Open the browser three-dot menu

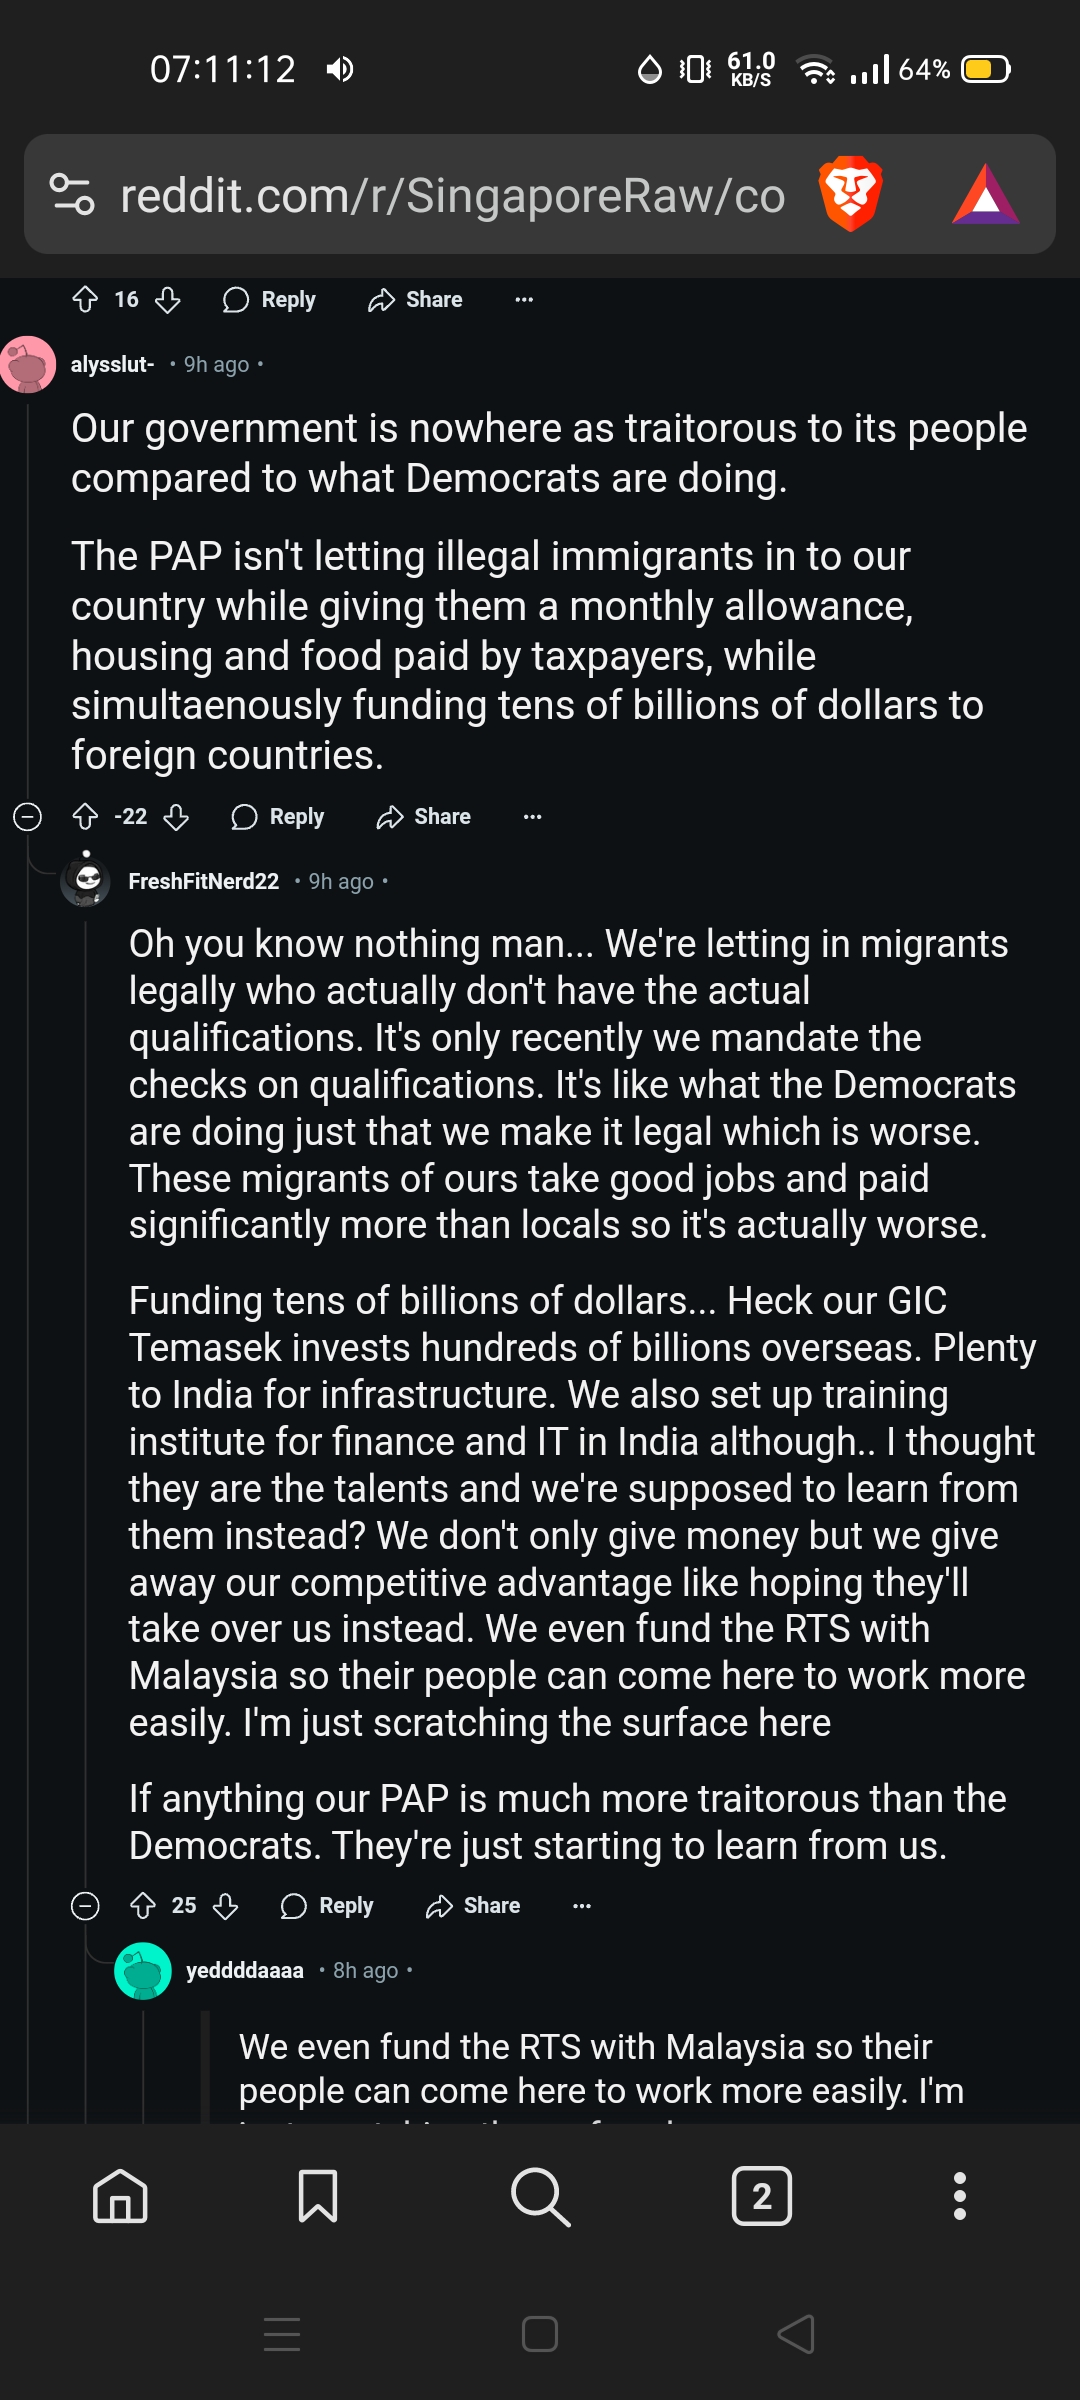coord(960,2197)
